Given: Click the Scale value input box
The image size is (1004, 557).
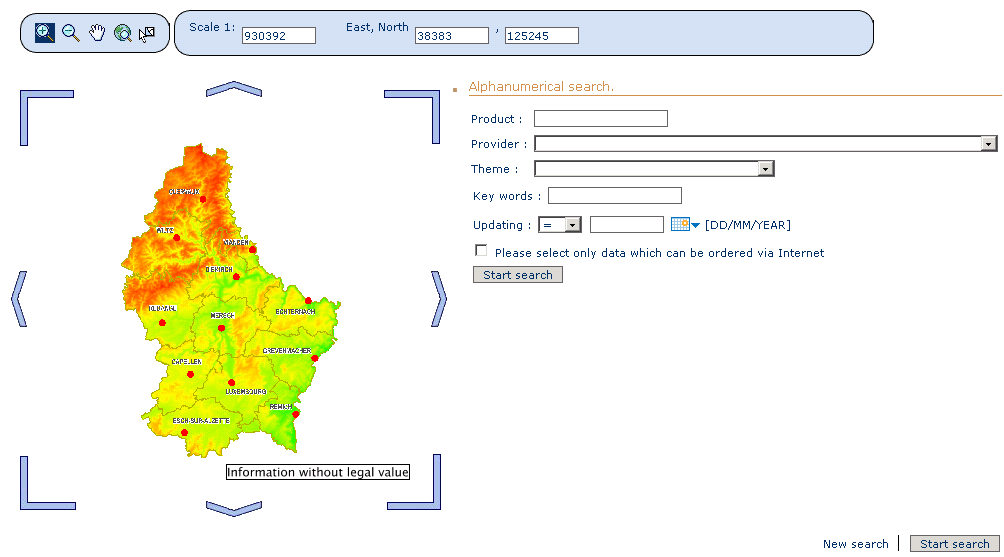Looking at the screenshot, I should 279,36.
